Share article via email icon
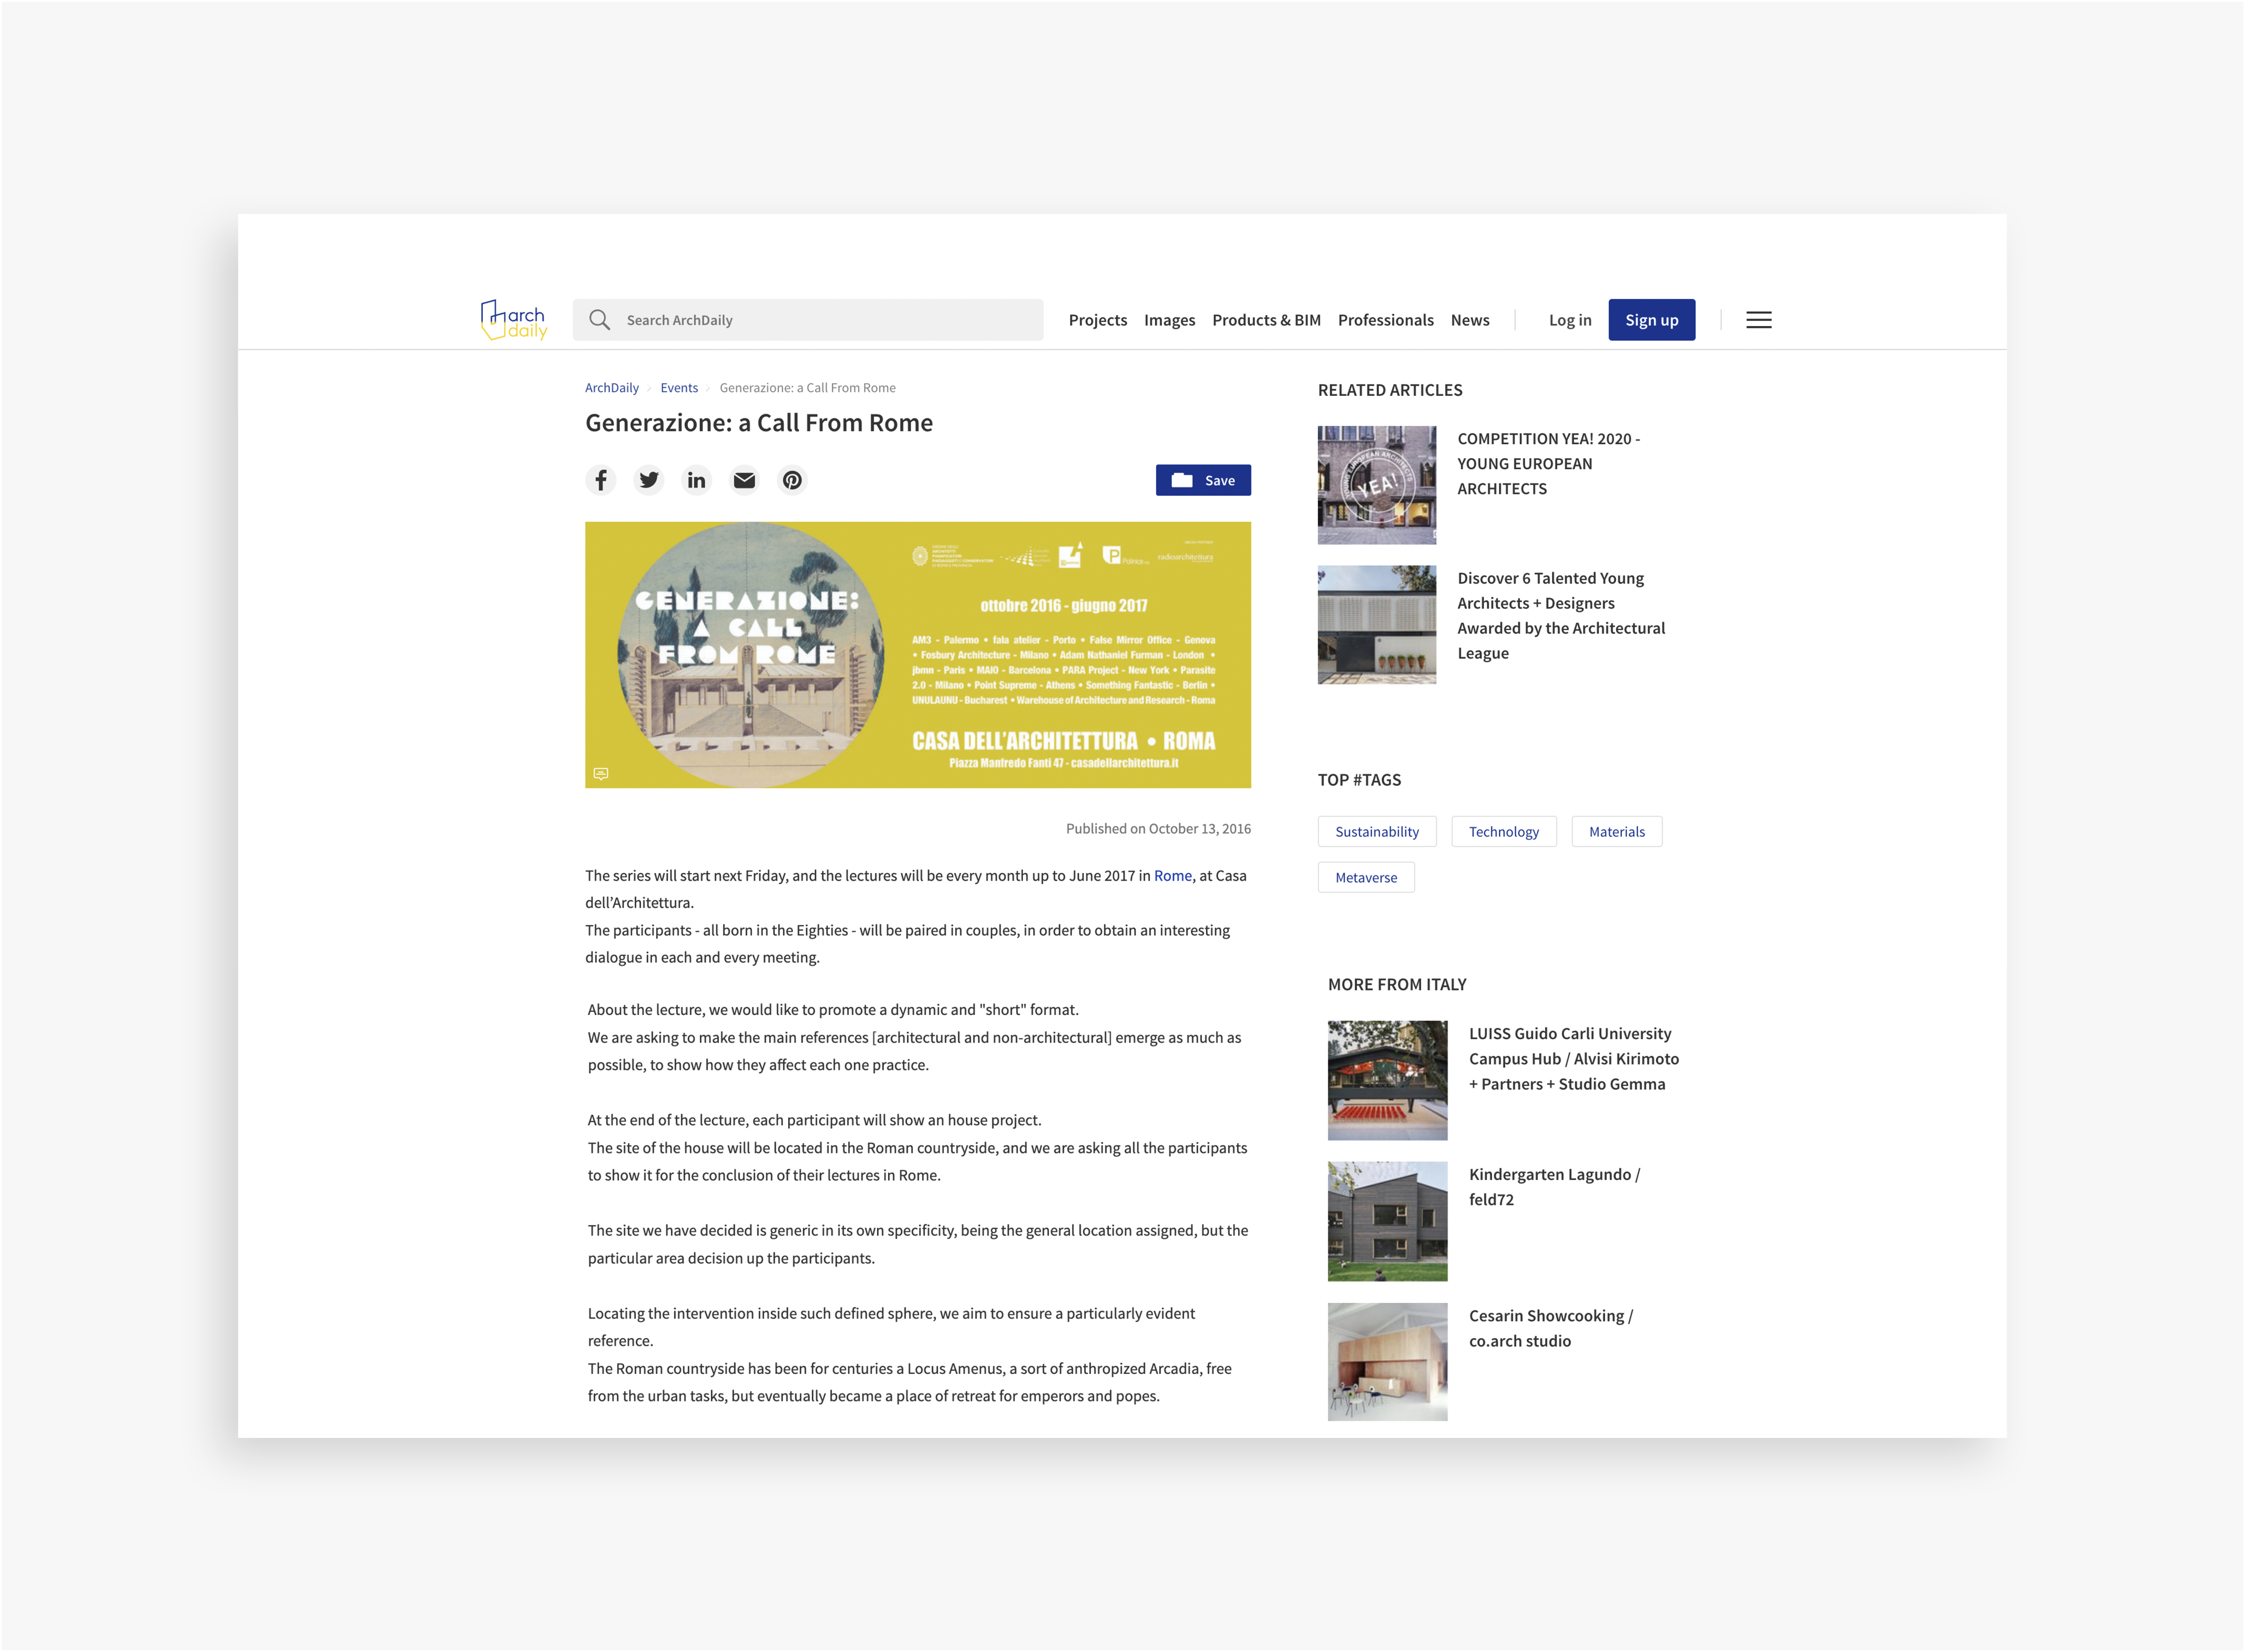2245x1652 pixels. [744, 480]
